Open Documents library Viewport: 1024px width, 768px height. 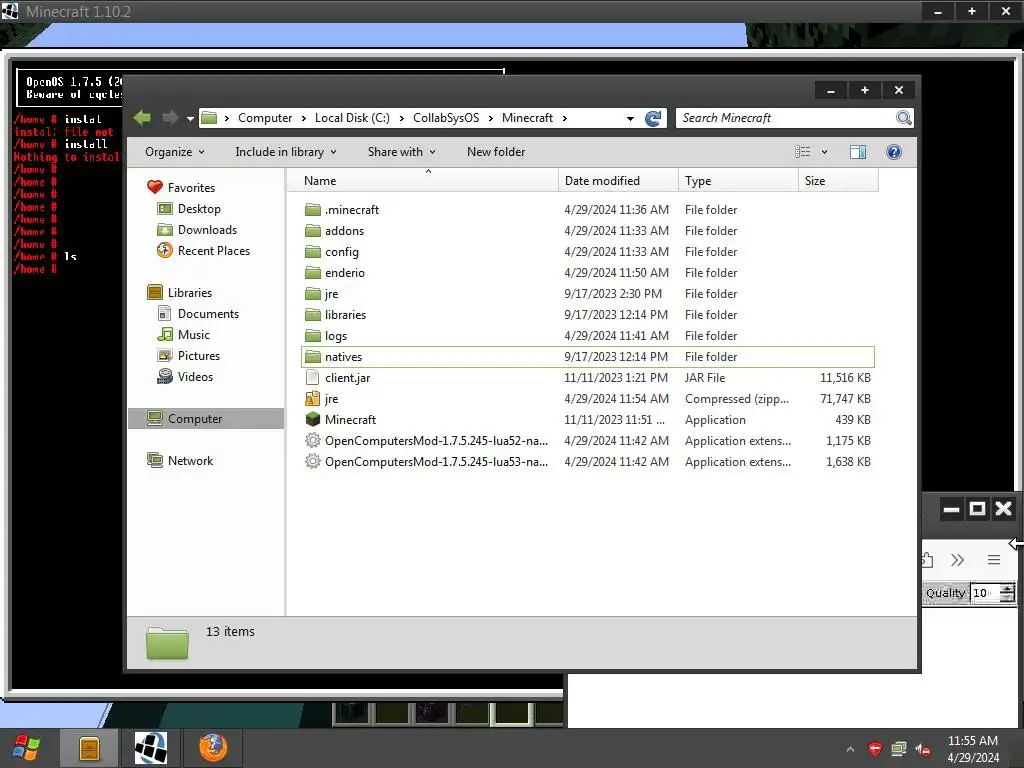coord(198,313)
